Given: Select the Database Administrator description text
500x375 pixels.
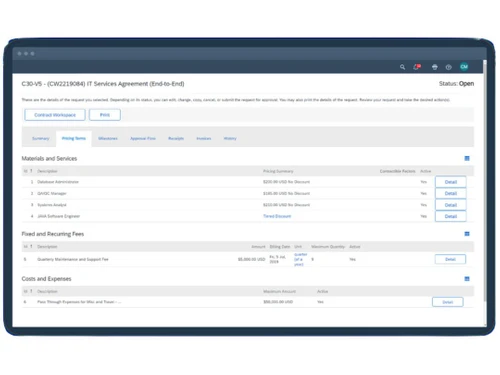Looking at the screenshot, I should click(58, 182).
